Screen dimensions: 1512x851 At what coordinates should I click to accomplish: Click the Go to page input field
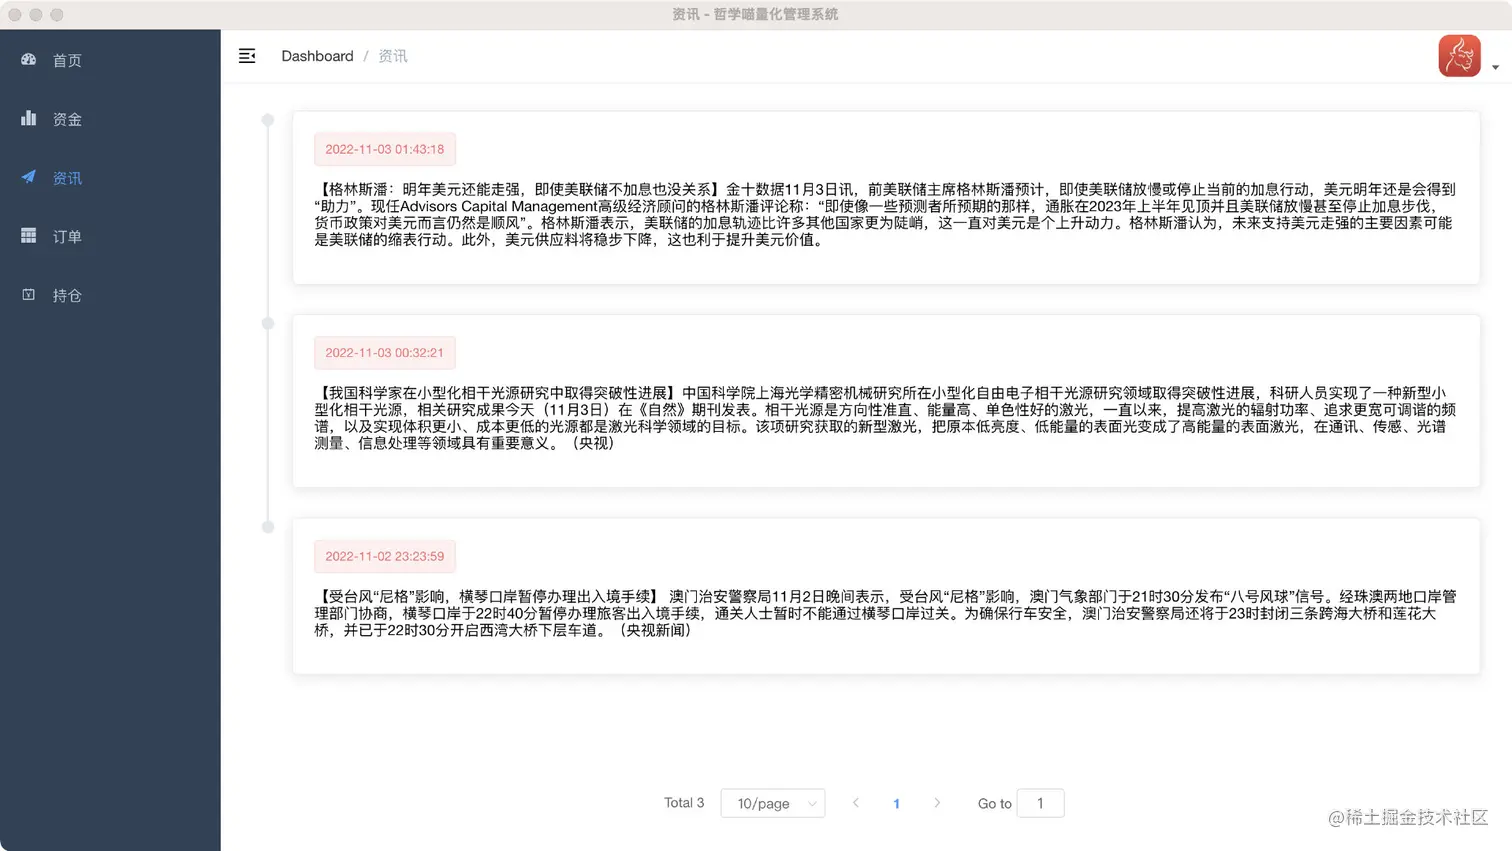(1040, 803)
